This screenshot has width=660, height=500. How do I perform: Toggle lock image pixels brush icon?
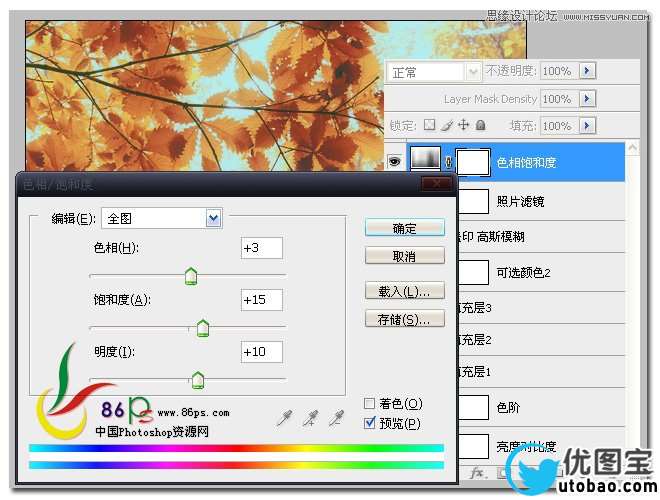pyautogui.click(x=447, y=125)
